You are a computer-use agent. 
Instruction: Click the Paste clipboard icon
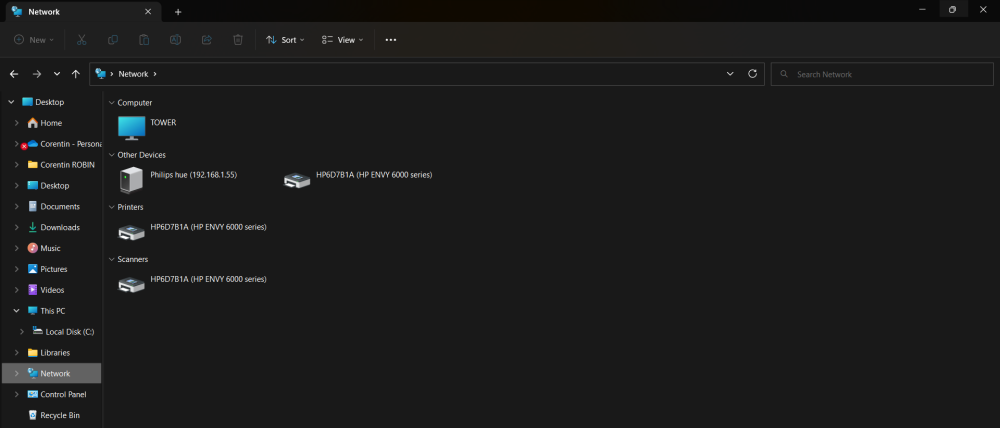144,40
